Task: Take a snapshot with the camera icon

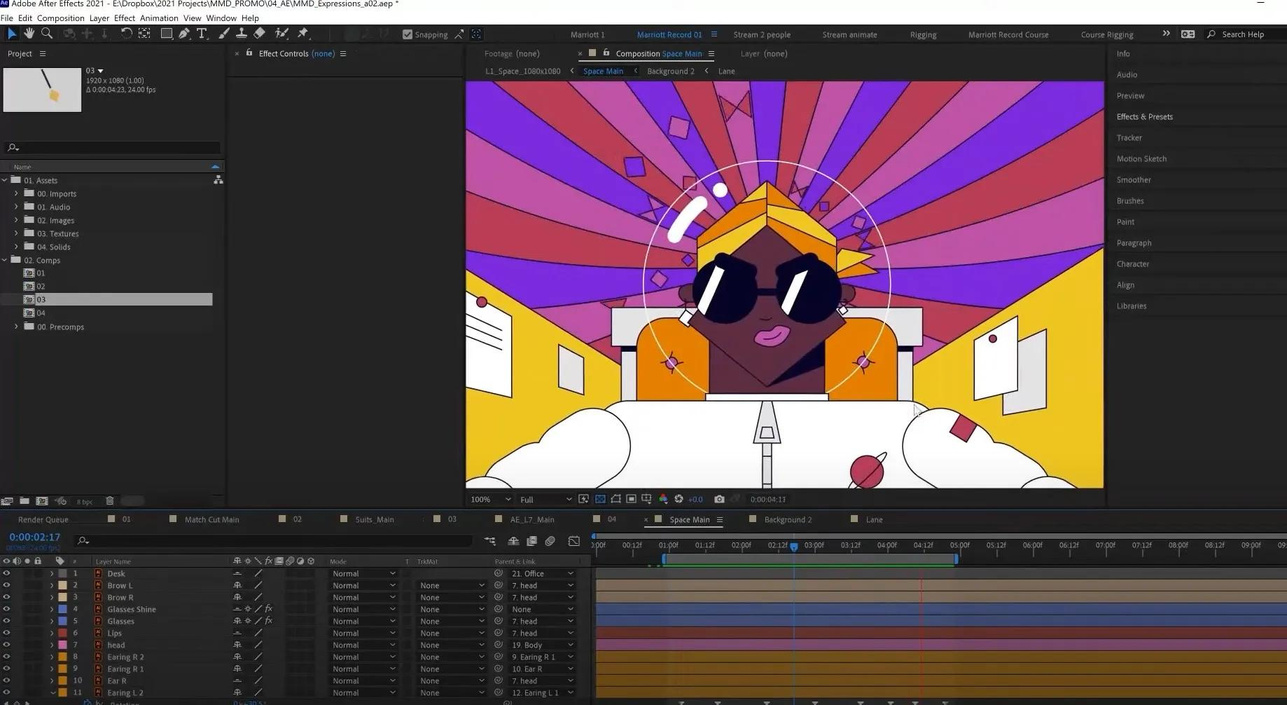Action: (719, 499)
